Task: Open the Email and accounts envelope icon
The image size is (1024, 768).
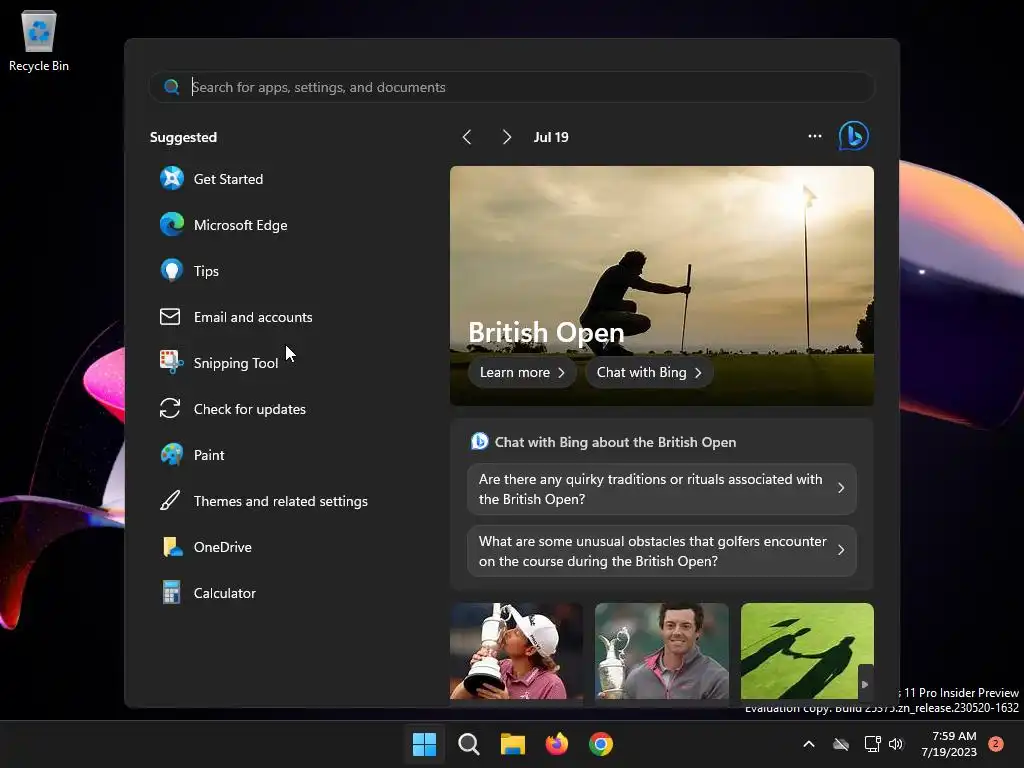Action: 170,317
